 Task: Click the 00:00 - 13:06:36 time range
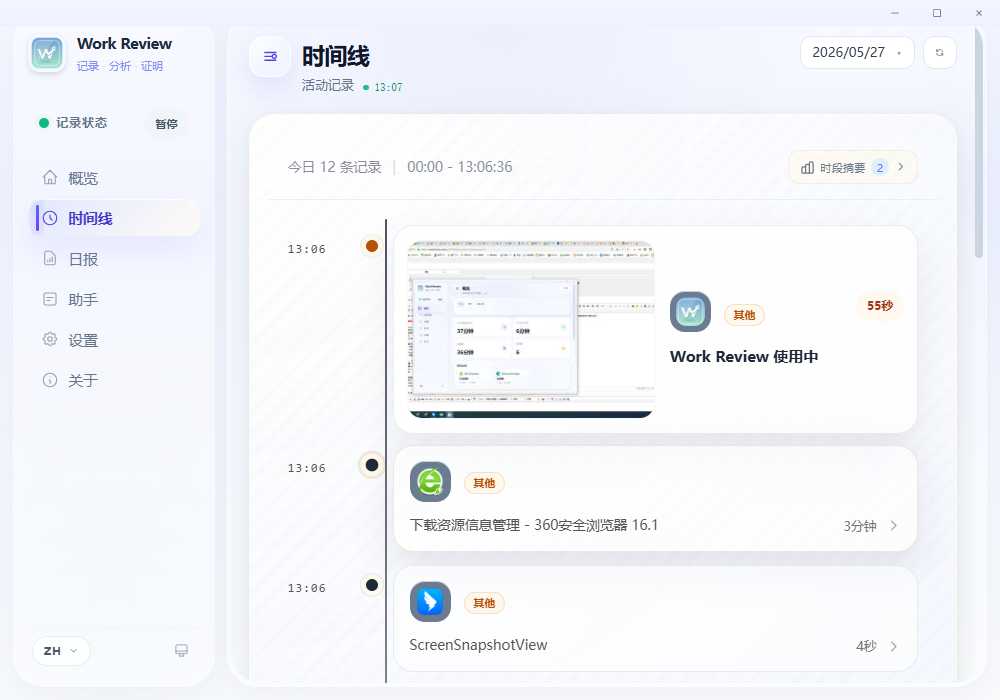460,167
